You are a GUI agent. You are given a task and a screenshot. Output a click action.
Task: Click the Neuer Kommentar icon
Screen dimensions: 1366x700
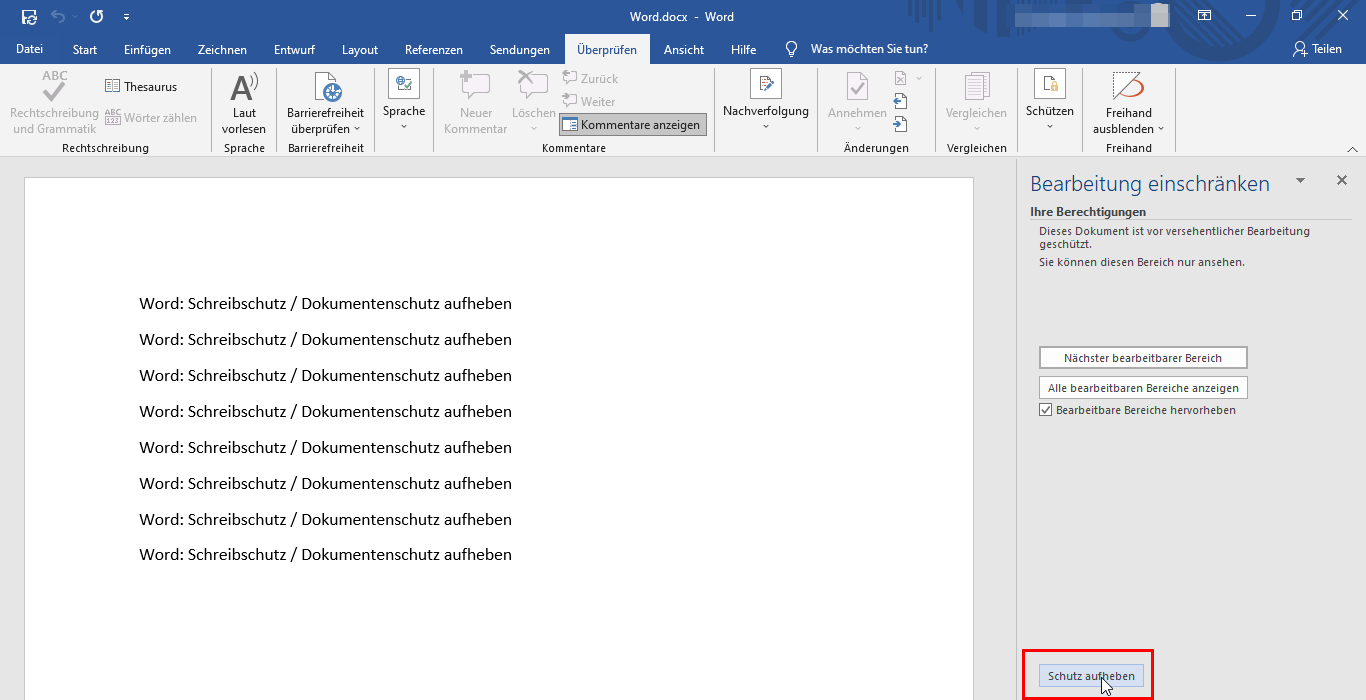tap(475, 86)
